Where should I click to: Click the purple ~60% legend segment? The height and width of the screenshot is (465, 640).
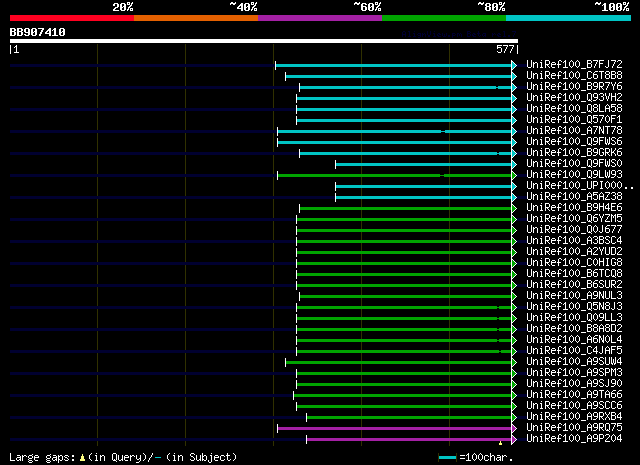320,18
